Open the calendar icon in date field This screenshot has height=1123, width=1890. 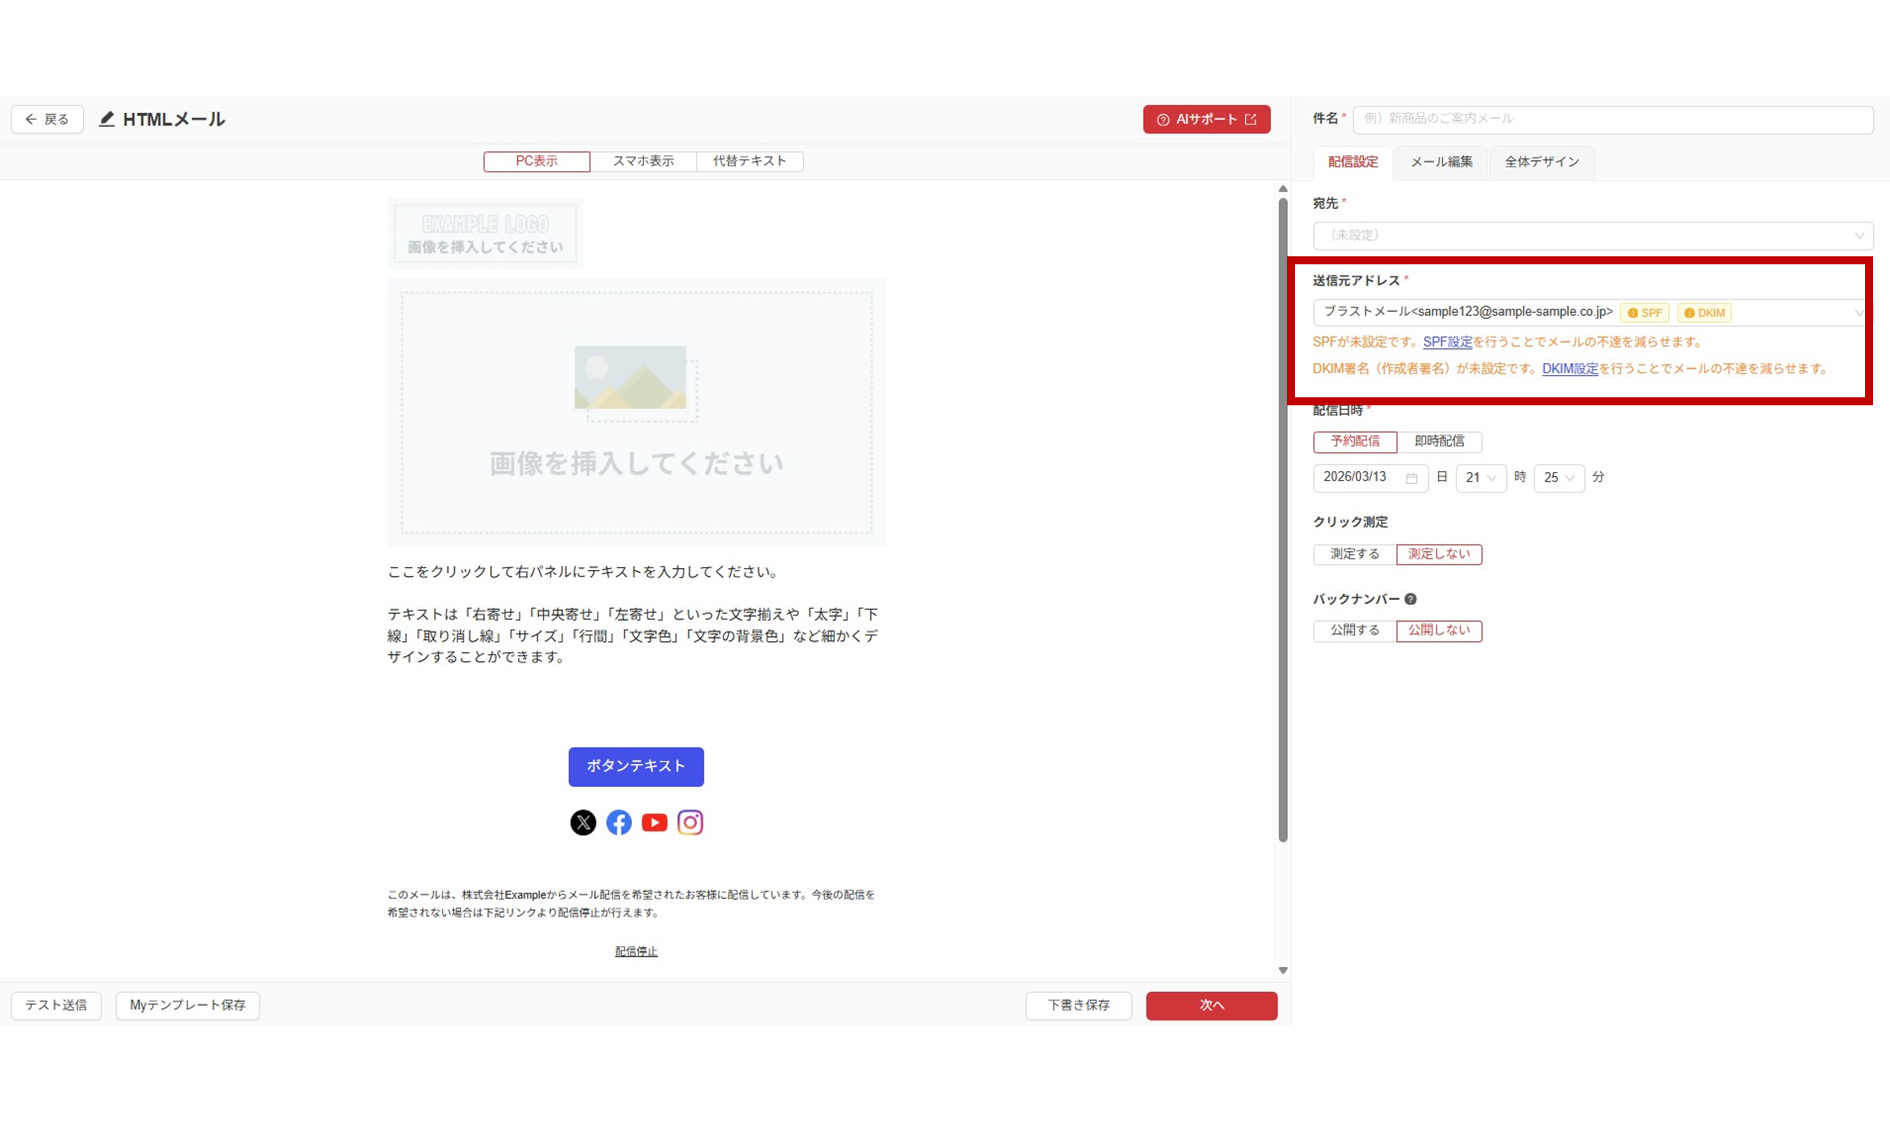(x=1411, y=478)
